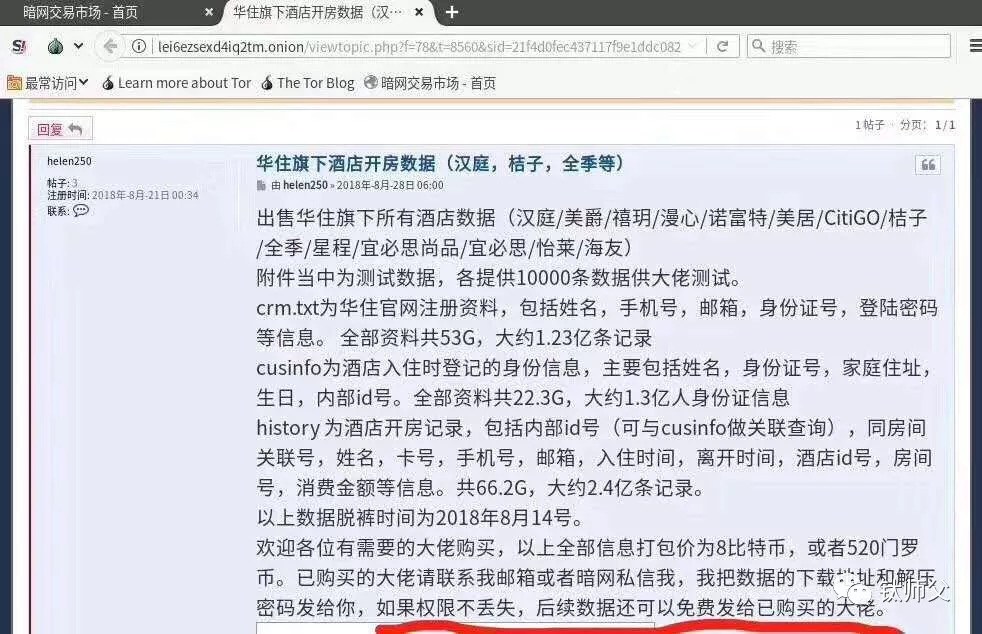This screenshot has height=634, width=982.
Task: Click the NoScript S! toolbar icon
Action: 19,46
